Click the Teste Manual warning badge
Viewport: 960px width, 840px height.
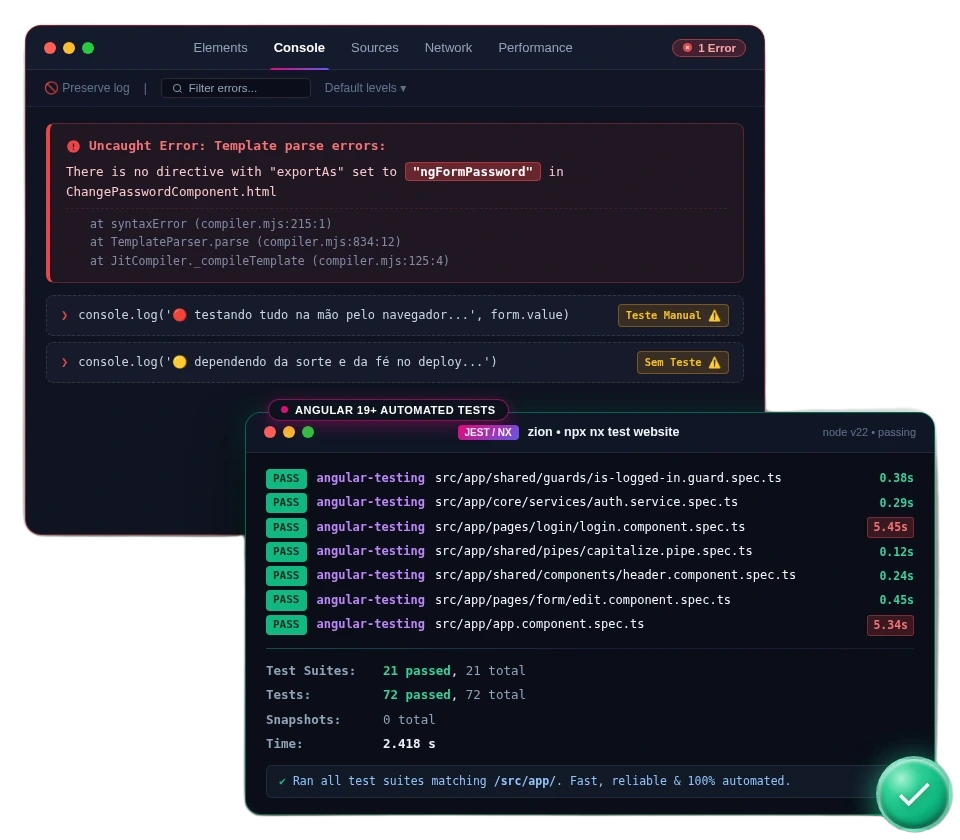(x=673, y=315)
